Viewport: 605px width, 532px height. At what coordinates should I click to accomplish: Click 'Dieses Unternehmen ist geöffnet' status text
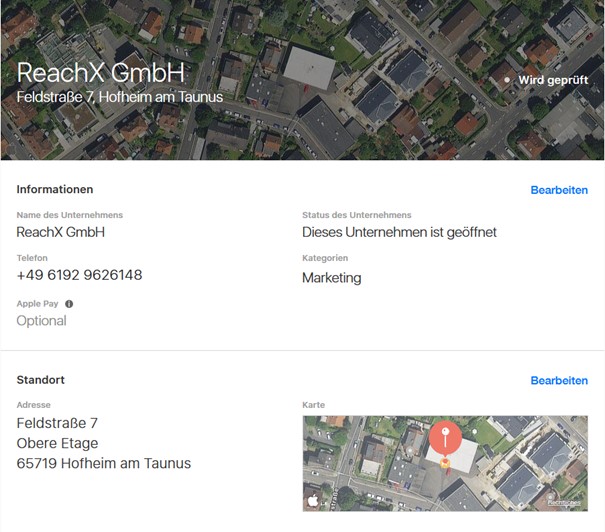[399, 232]
